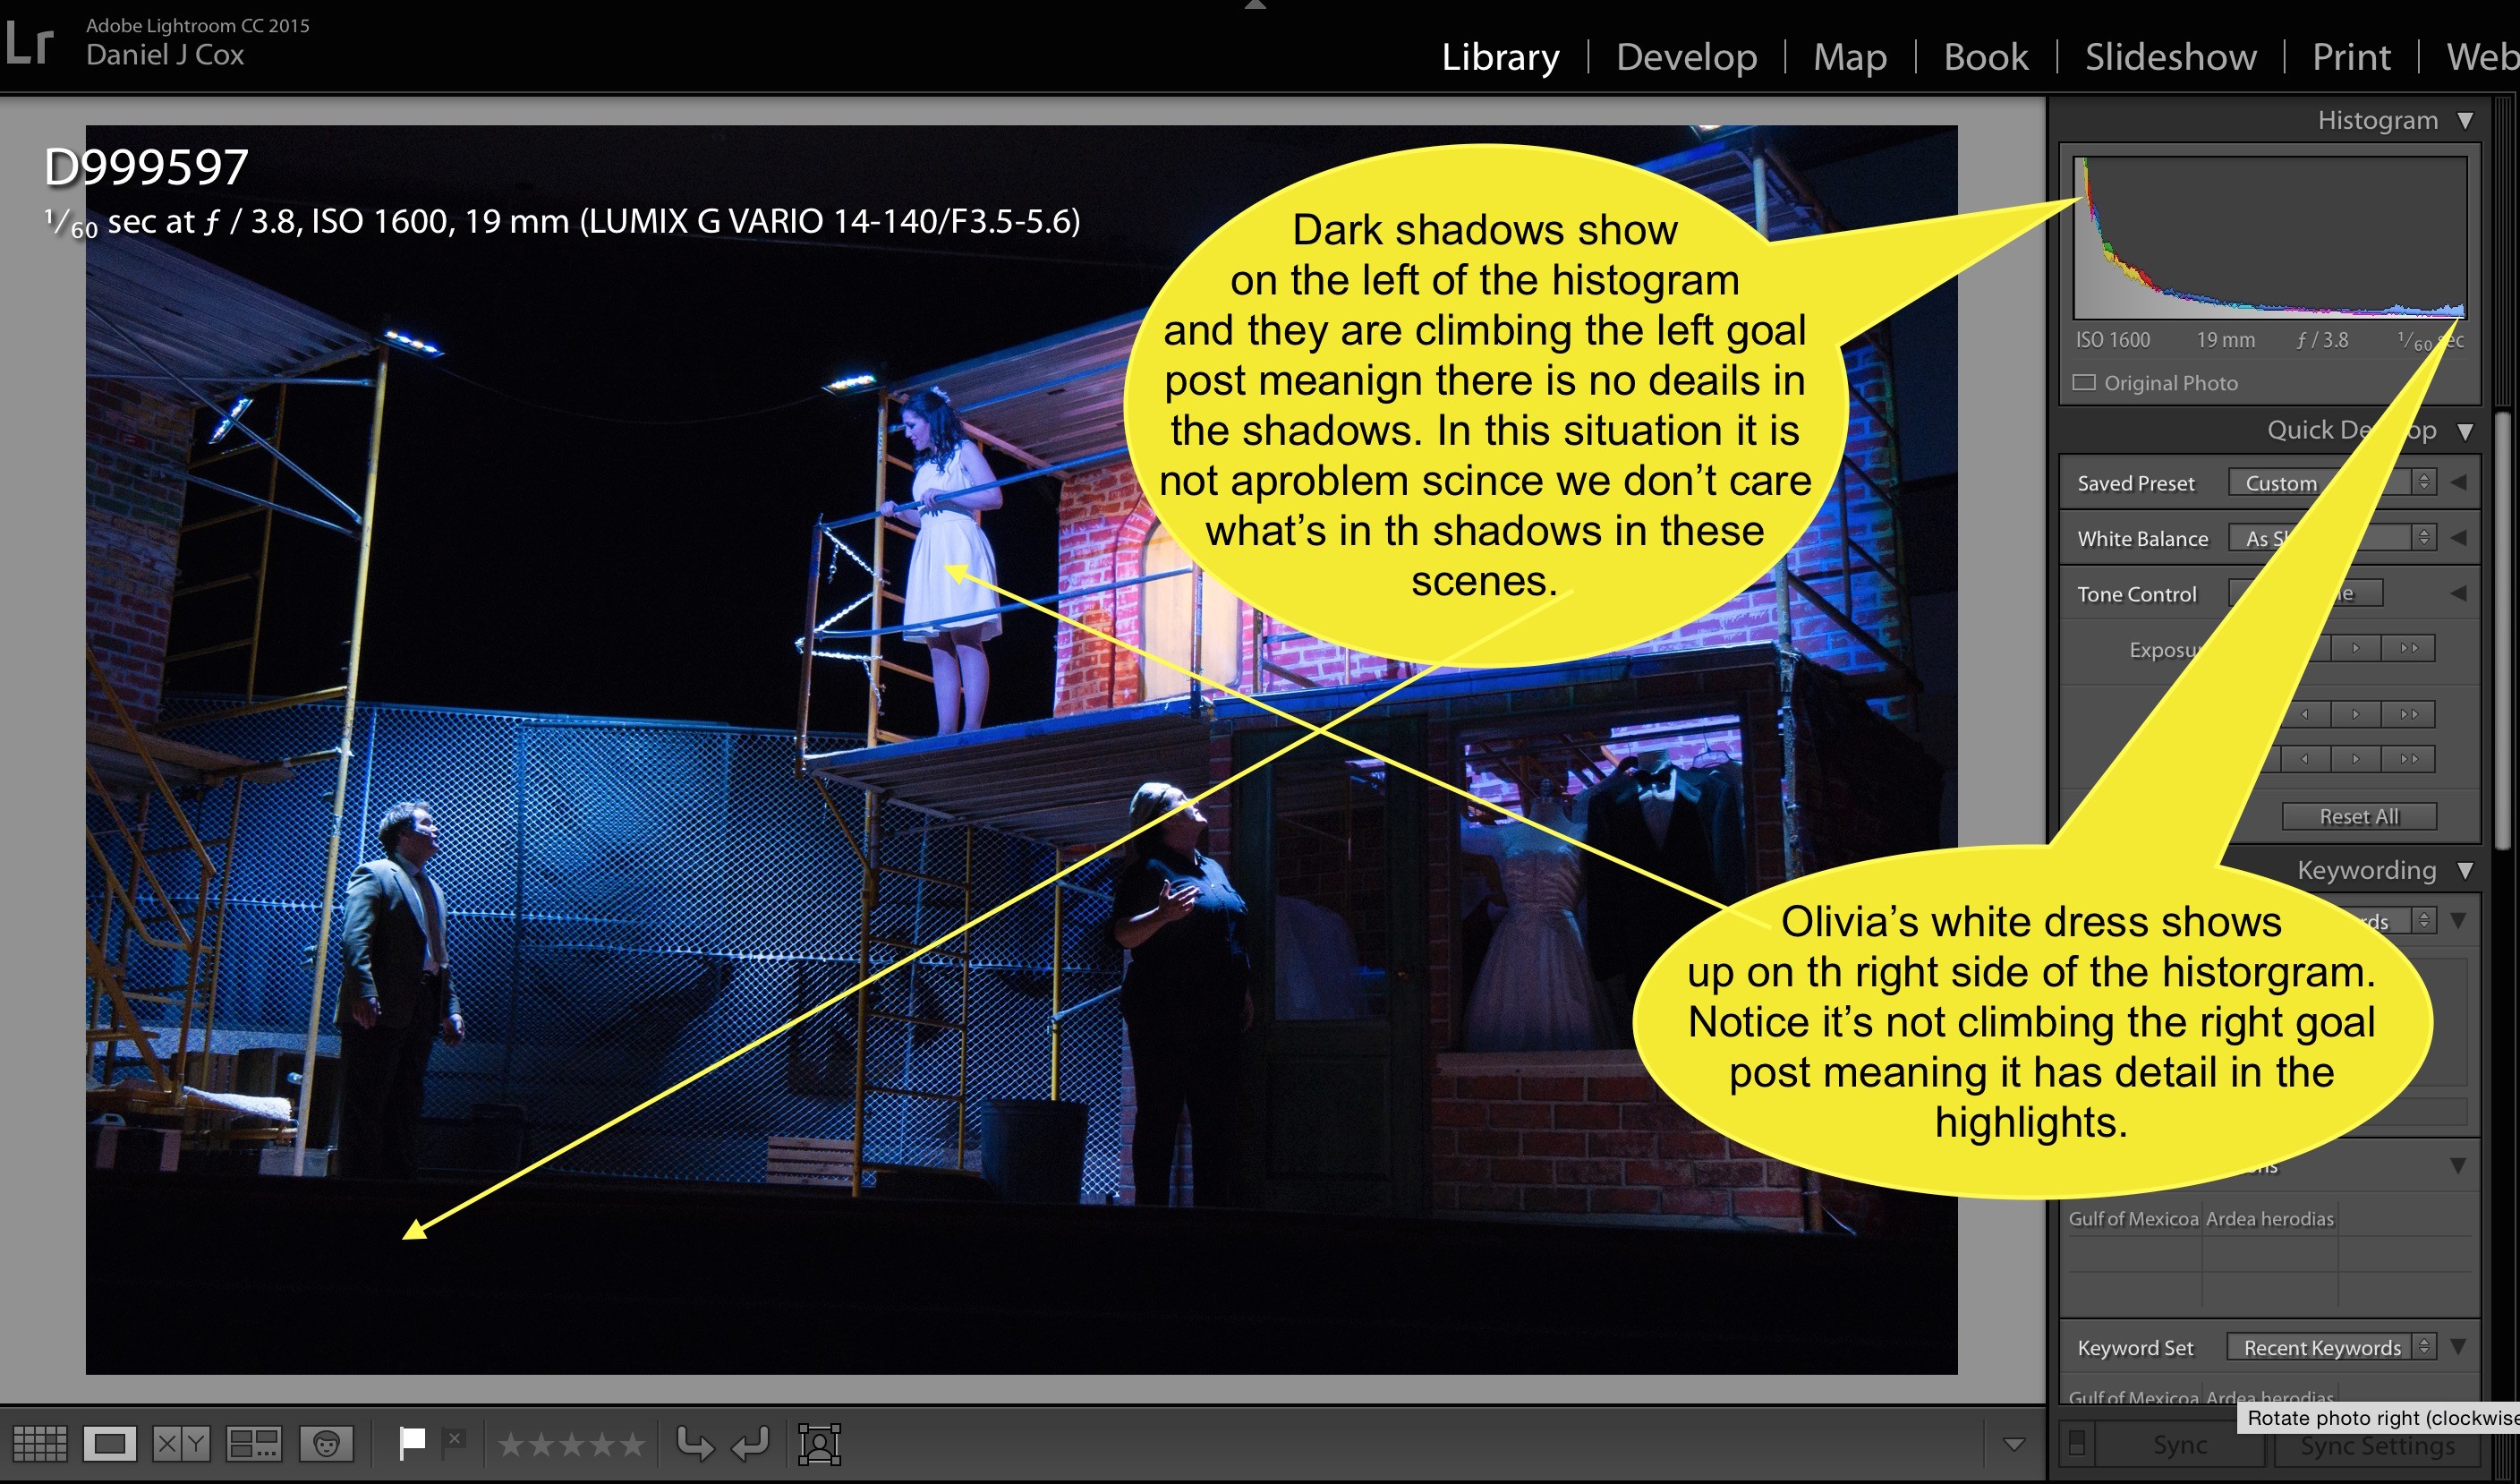Open White Balance dropdown

pos(2332,538)
